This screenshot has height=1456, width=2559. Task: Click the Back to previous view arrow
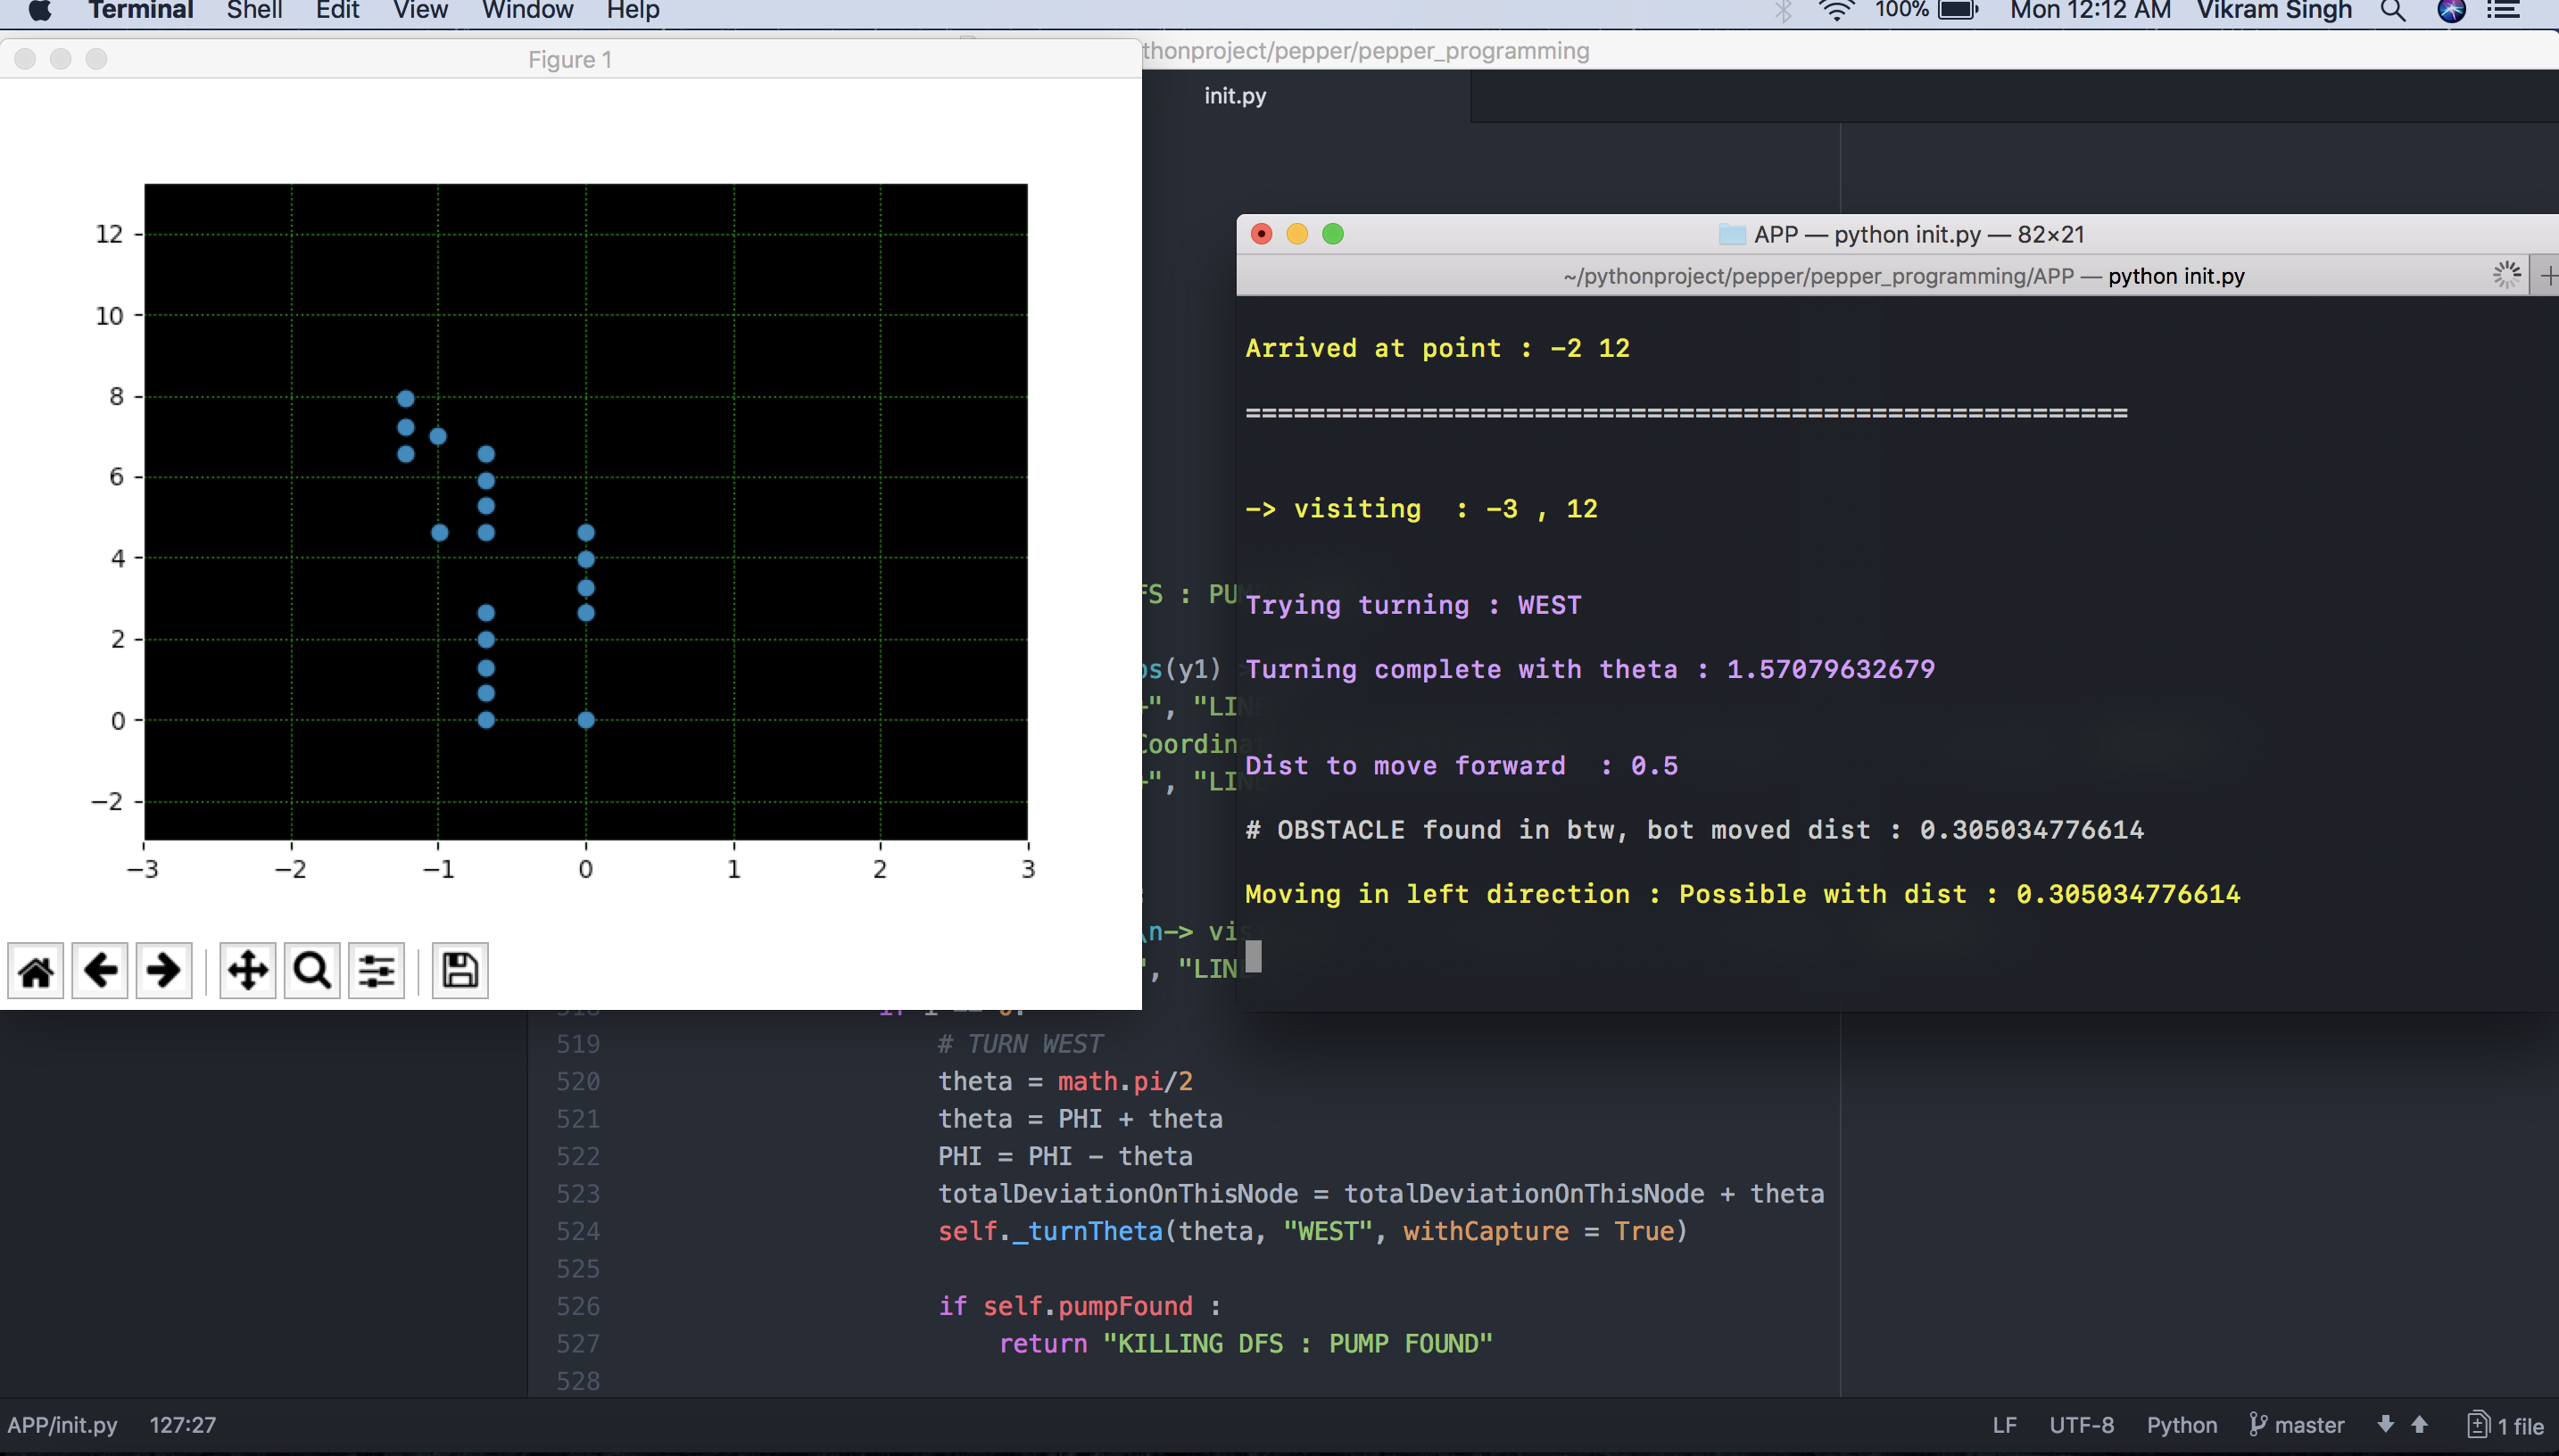coord(100,970)
